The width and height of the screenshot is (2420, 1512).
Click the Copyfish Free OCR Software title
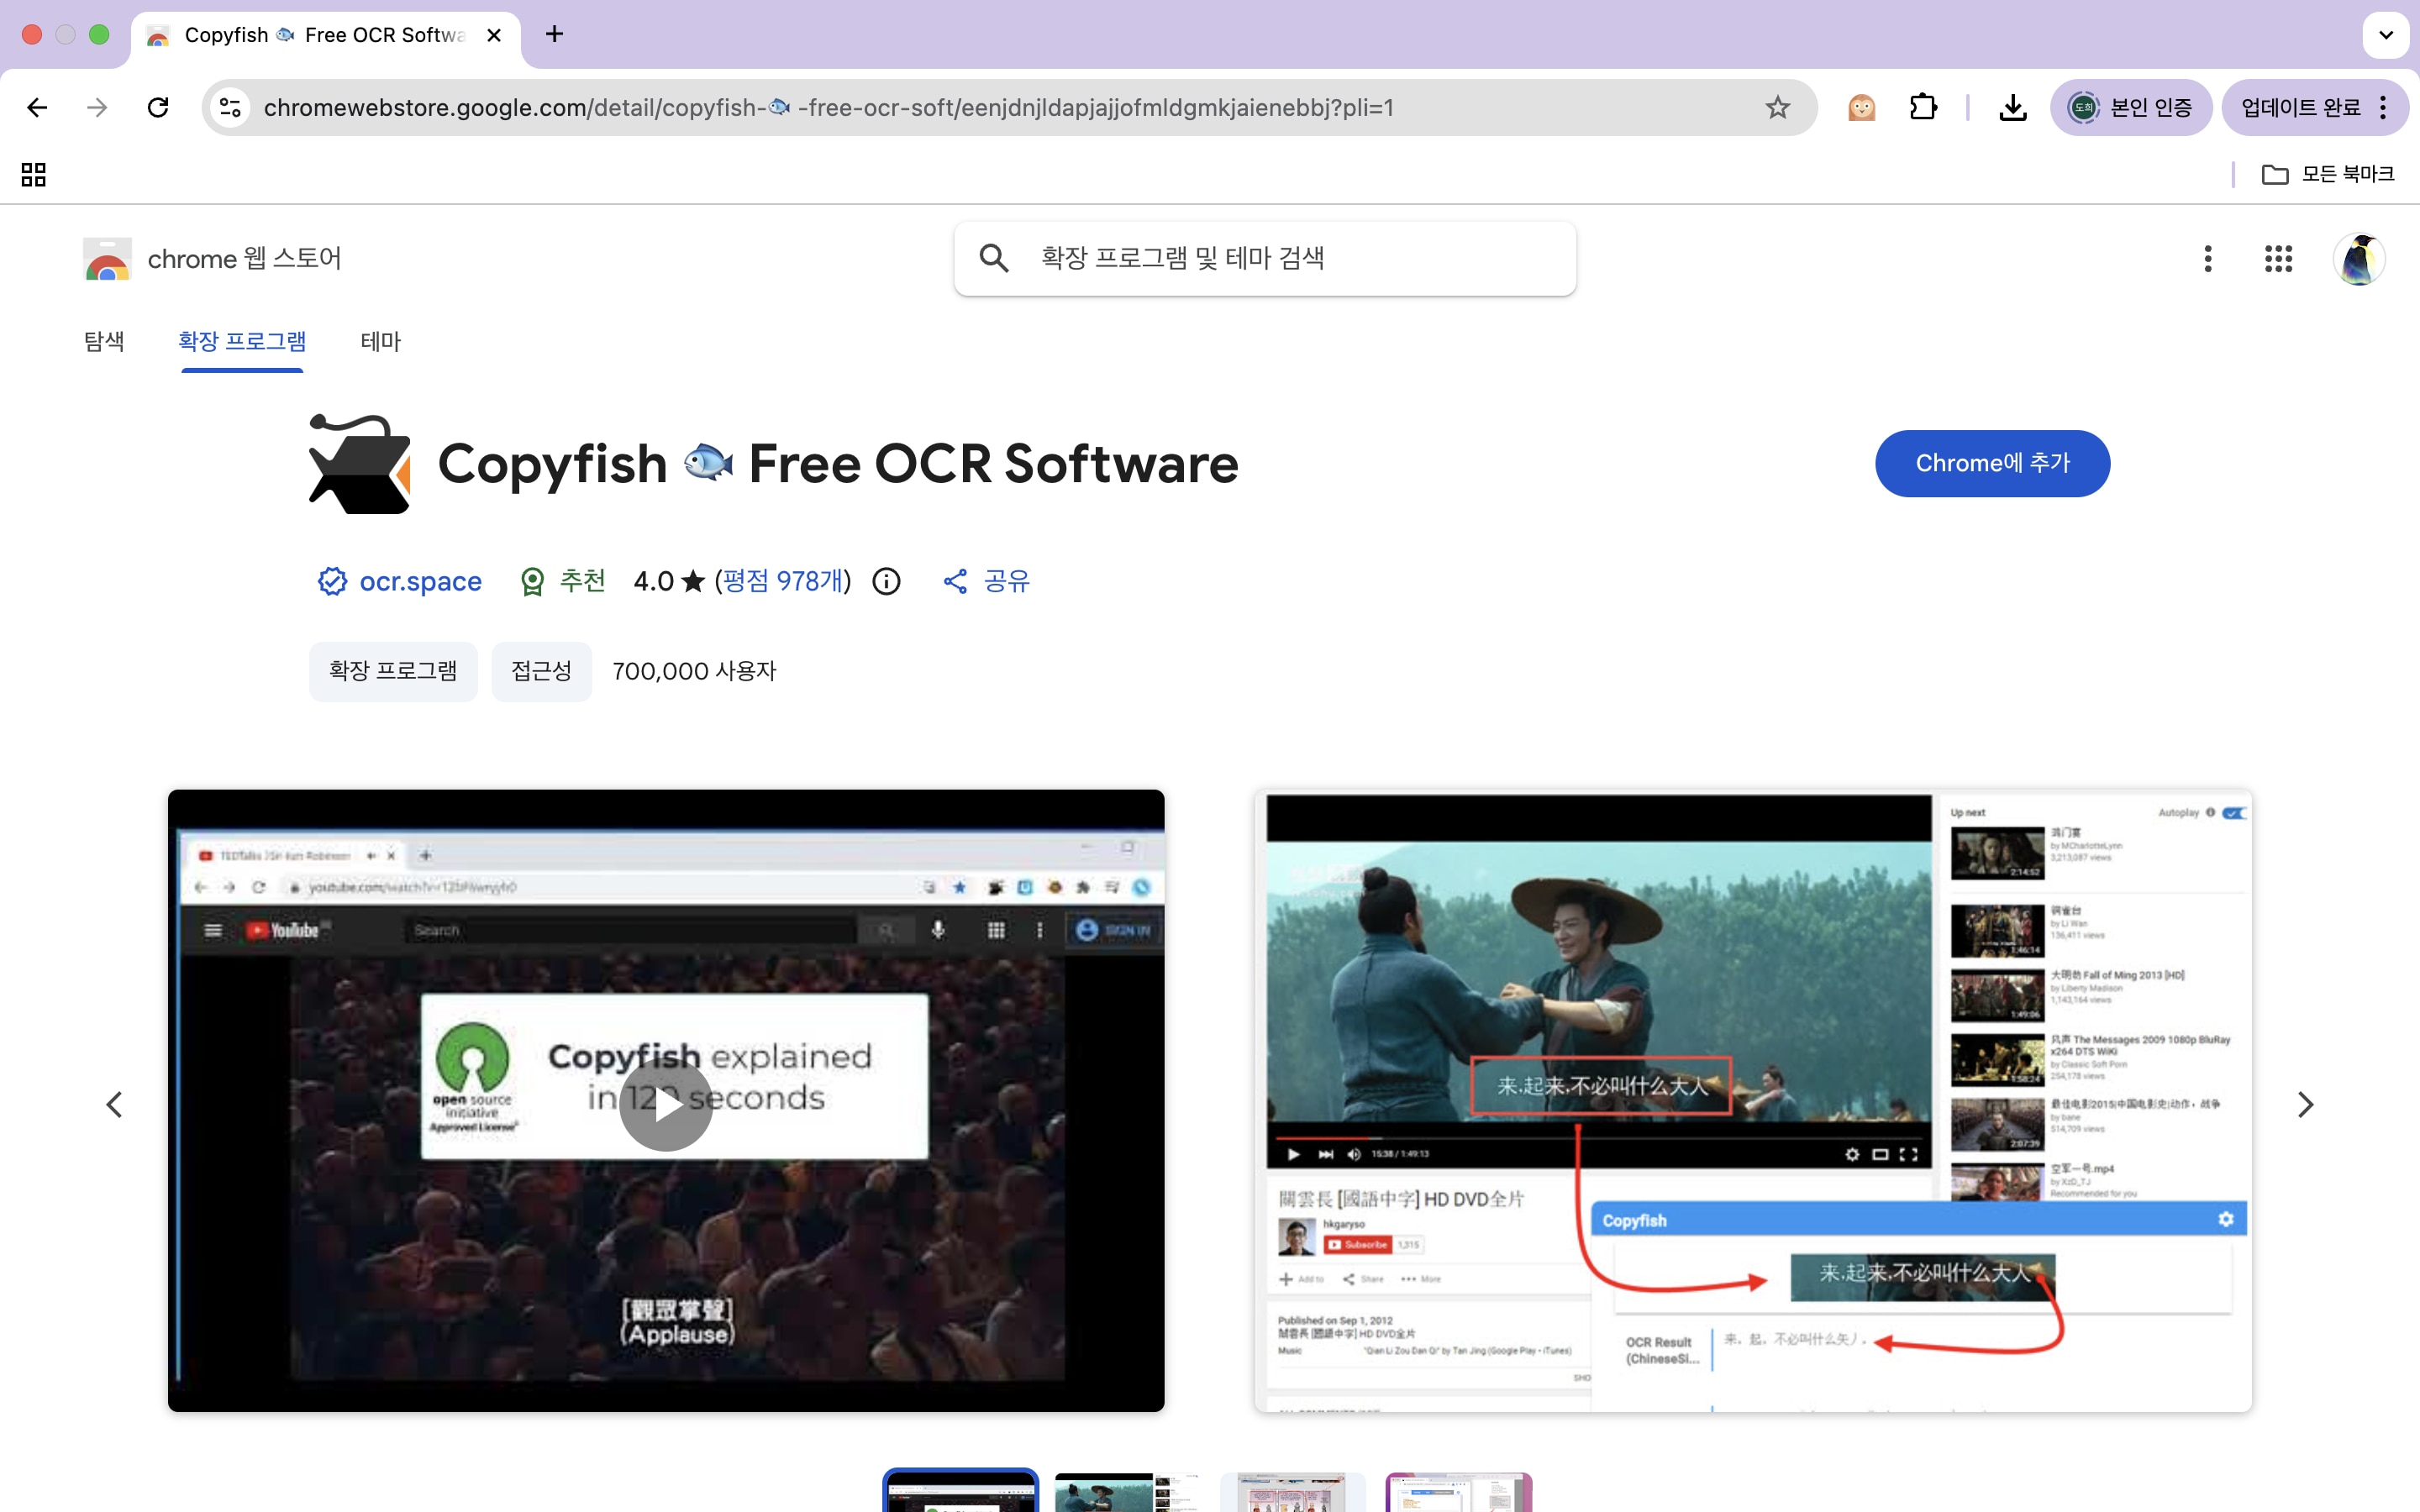pos(838,464)
